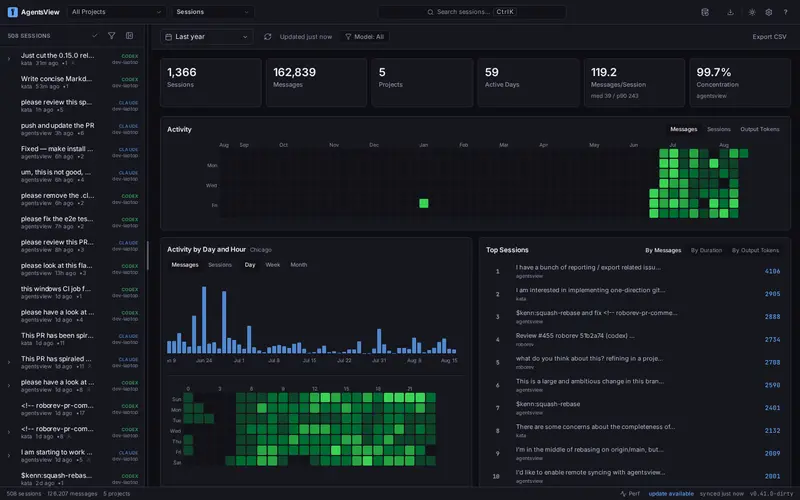This screenshot has height=500, width=800.
Task: Set timeline granularity to Day
Action: coord(250,265)
